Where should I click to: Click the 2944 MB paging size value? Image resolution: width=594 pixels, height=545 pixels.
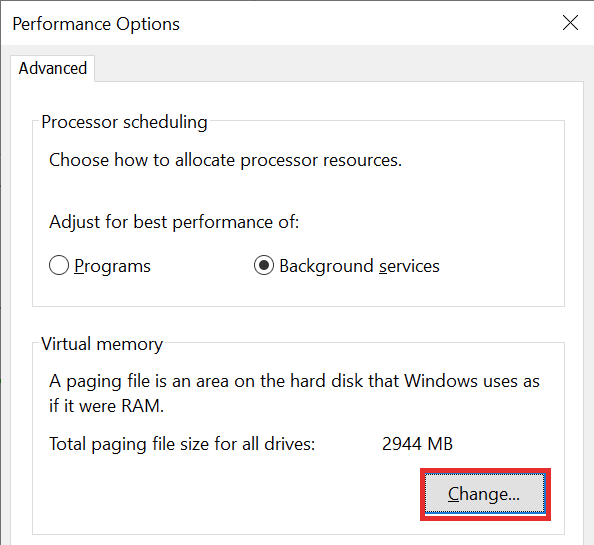417,444
